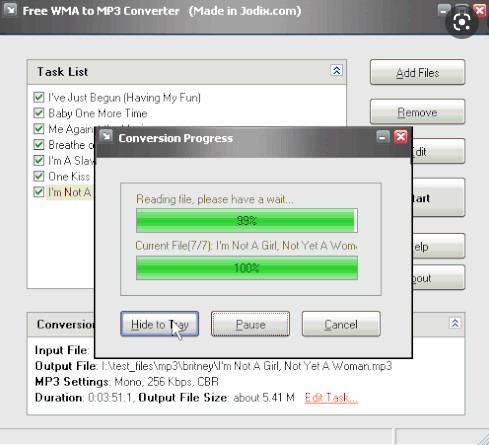Uncheck the Baby One More Time task

(39, 113)
